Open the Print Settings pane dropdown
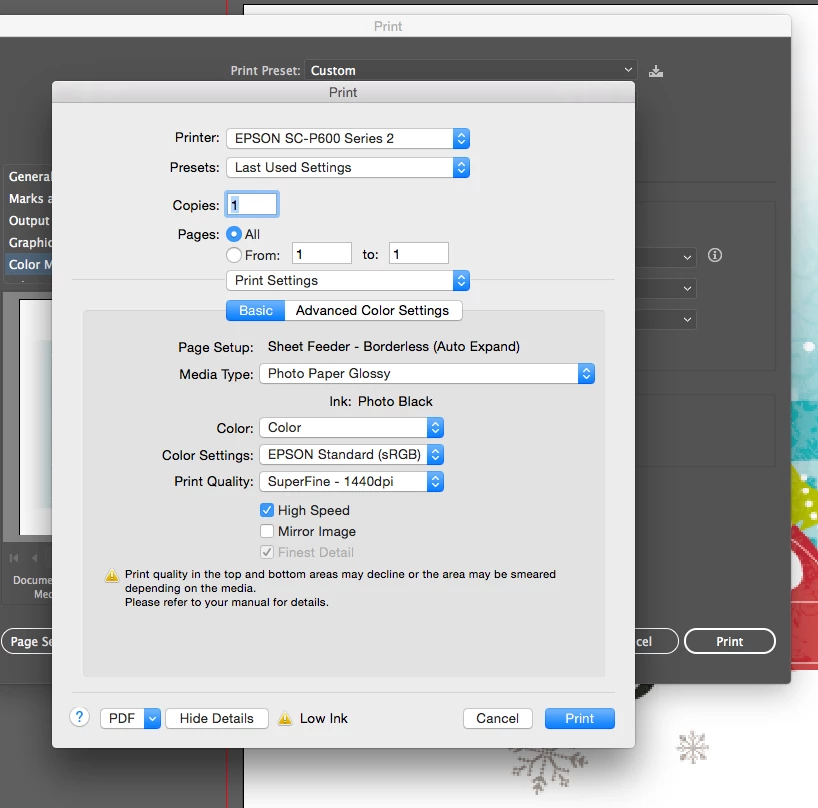818x808 pixels. click(x=348, y=281)
